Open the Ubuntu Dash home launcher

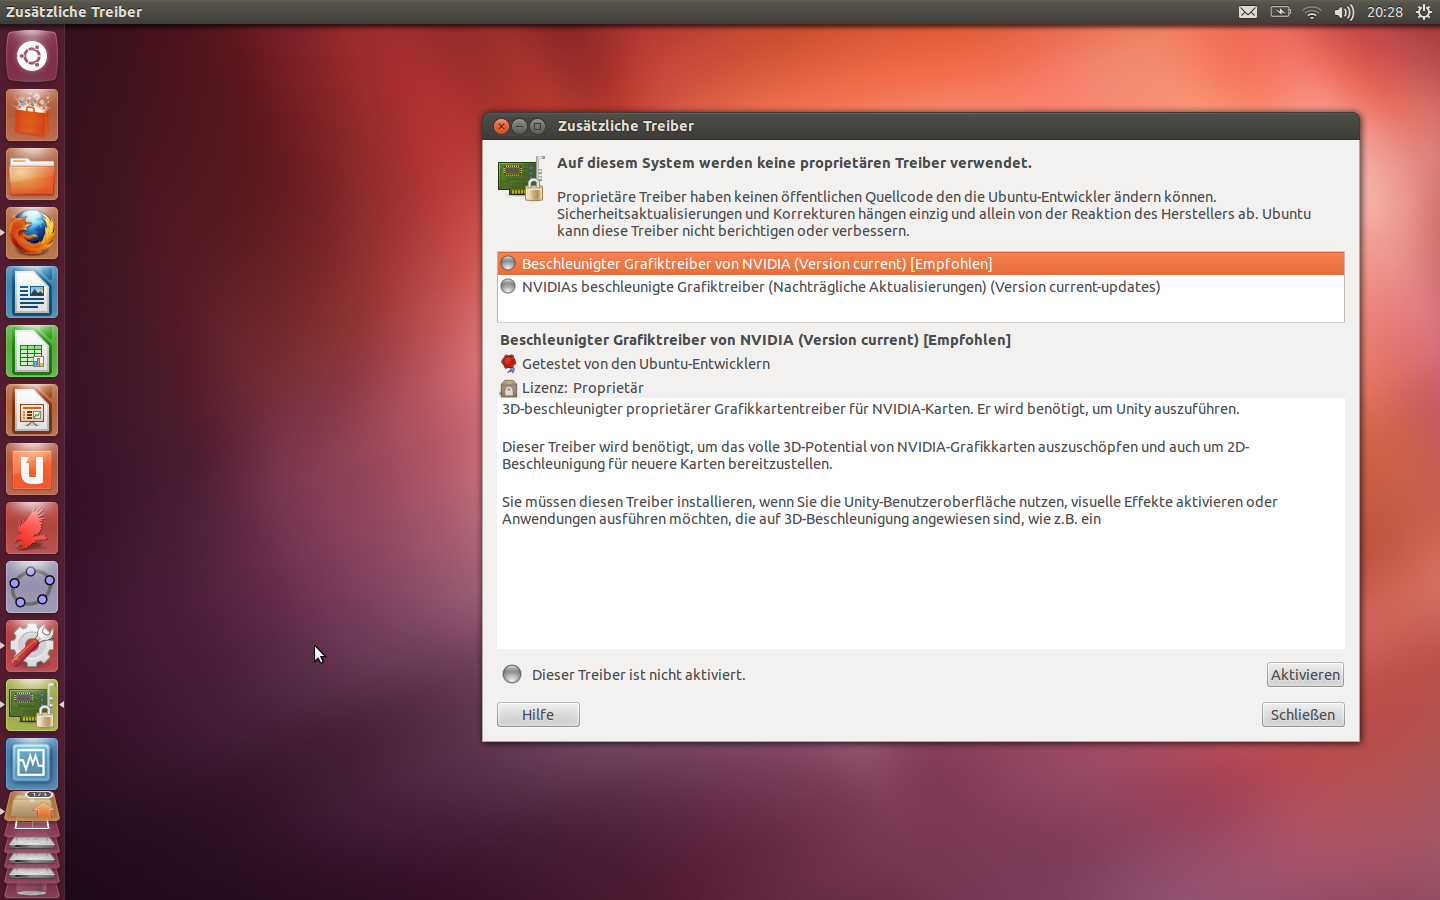pos(32,56)
